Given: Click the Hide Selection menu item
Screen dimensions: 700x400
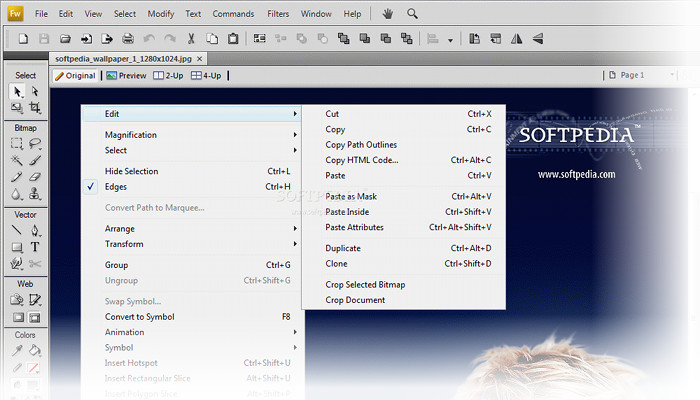Looking at the screenshot, I should tap(193, 171).
